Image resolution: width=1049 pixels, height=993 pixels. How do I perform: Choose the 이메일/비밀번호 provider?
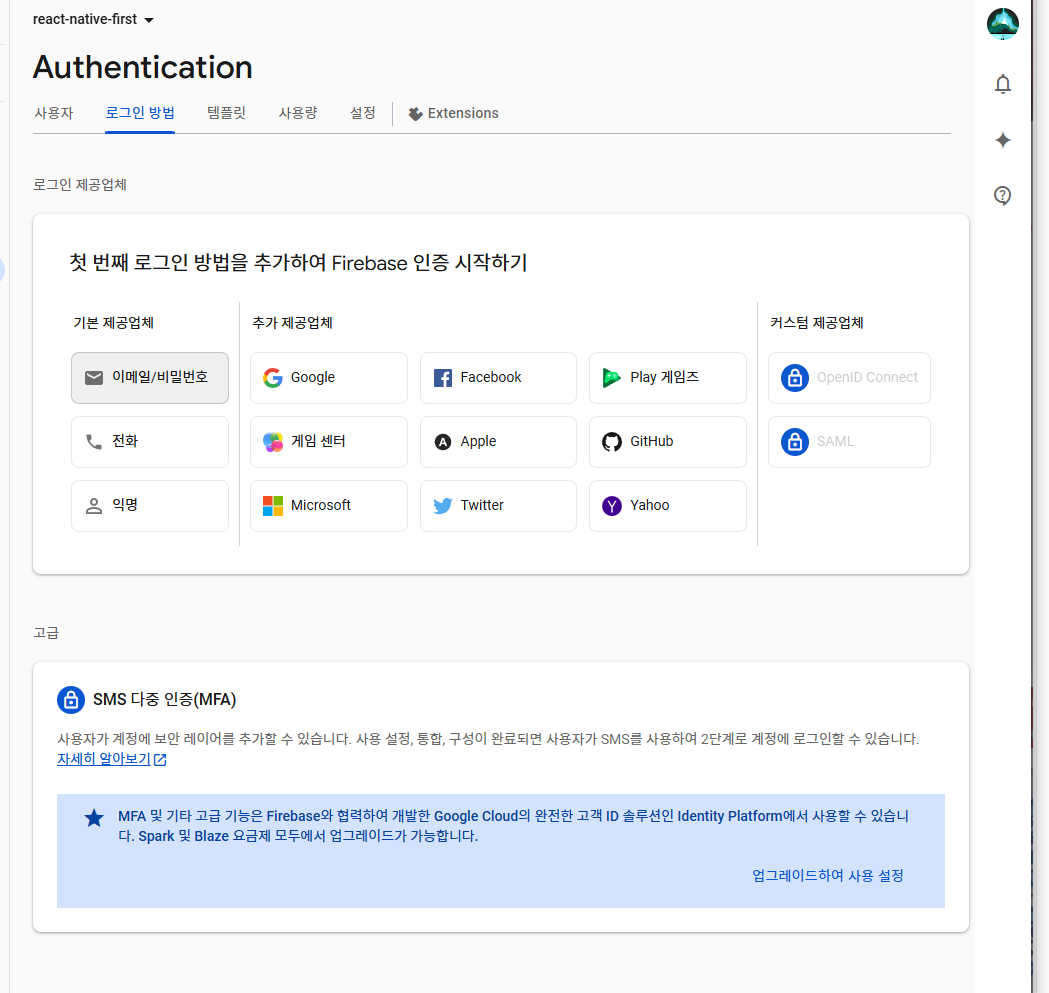[x=150, y=378]
